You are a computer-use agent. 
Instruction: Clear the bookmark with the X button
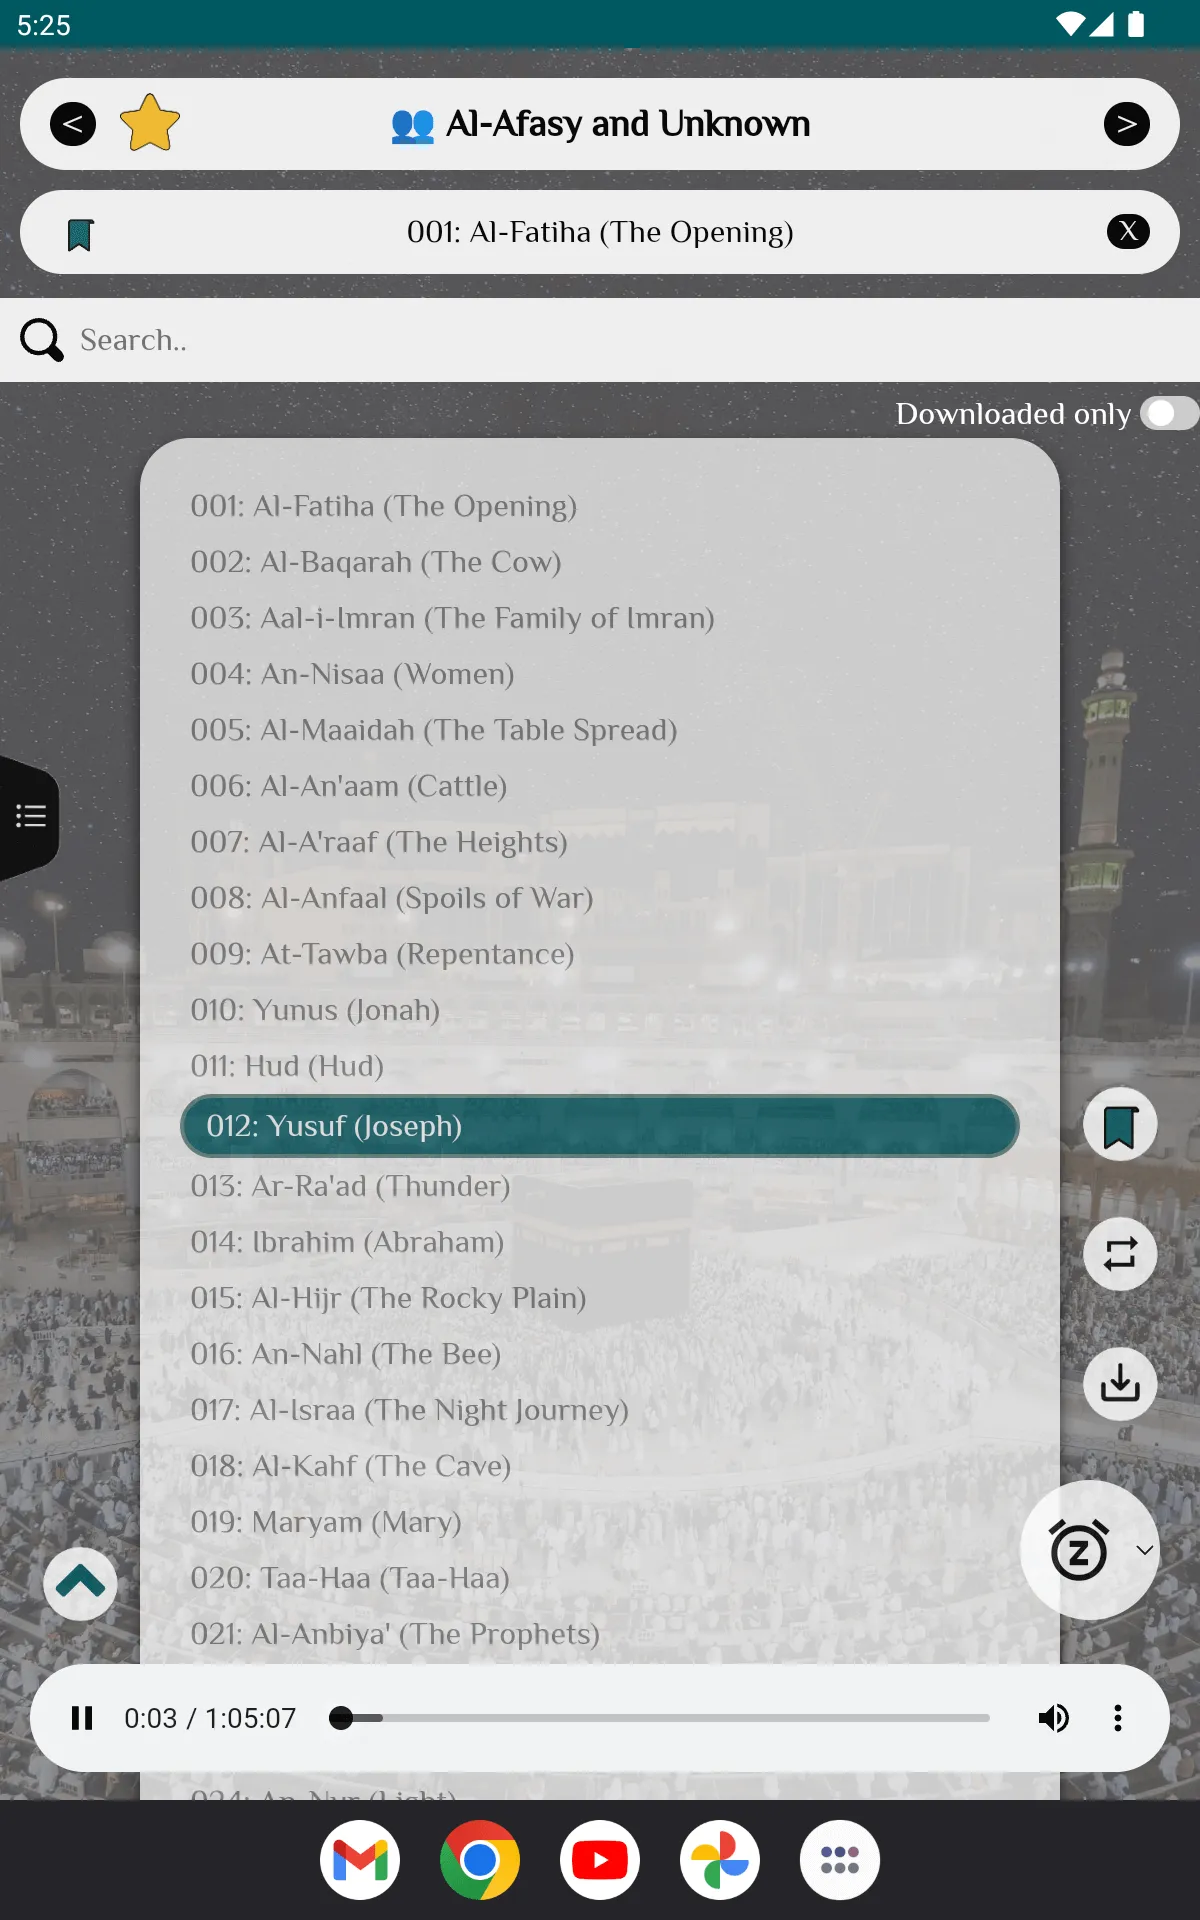[1128, 232]
